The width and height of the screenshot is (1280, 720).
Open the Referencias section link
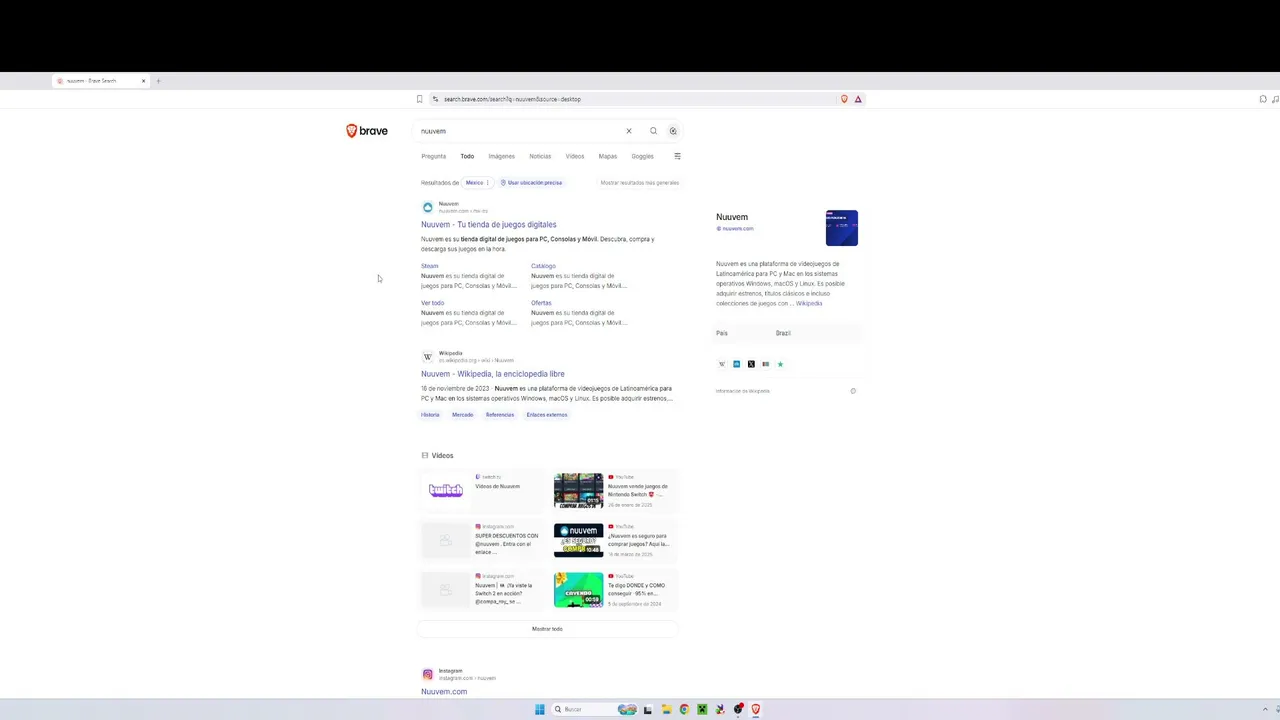tap(500, 415)
